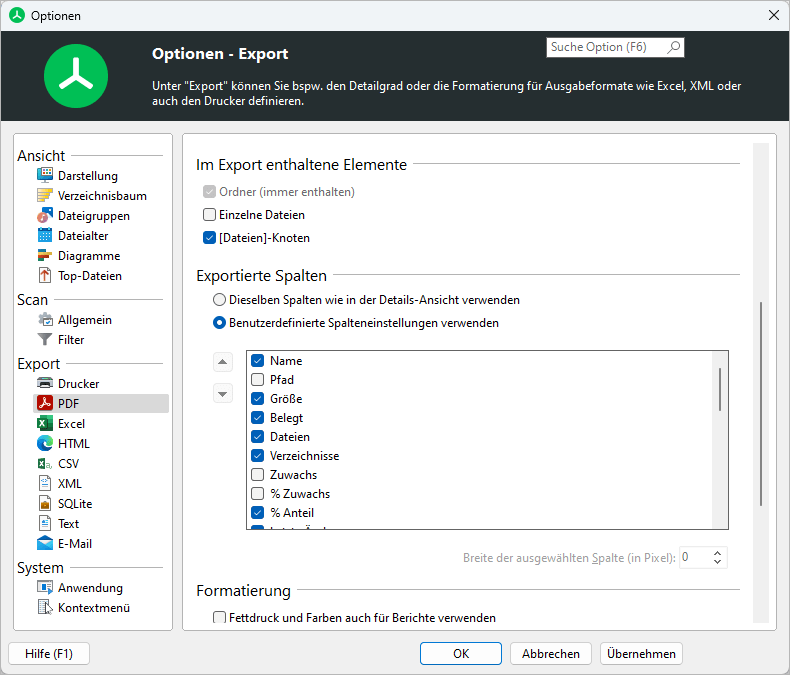Image resolution: width=790 pixels, height=675 pixels.
Task: Open Dateigruppen options icon
Action: 45,216
